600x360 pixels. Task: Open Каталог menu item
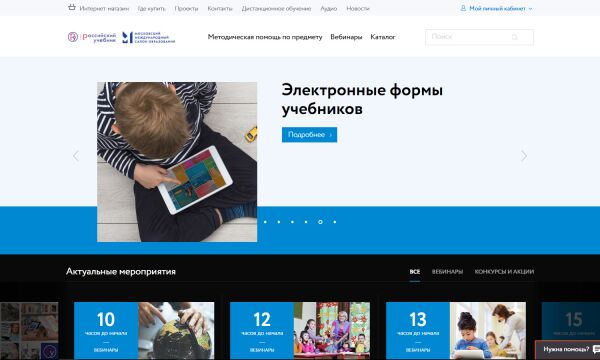coord(383,37)
